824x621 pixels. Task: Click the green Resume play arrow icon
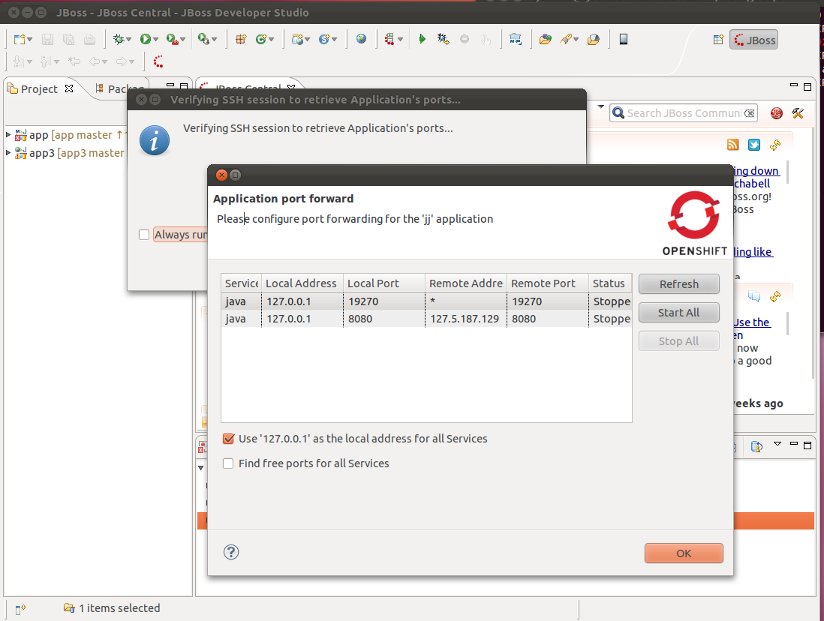point(421,39)
